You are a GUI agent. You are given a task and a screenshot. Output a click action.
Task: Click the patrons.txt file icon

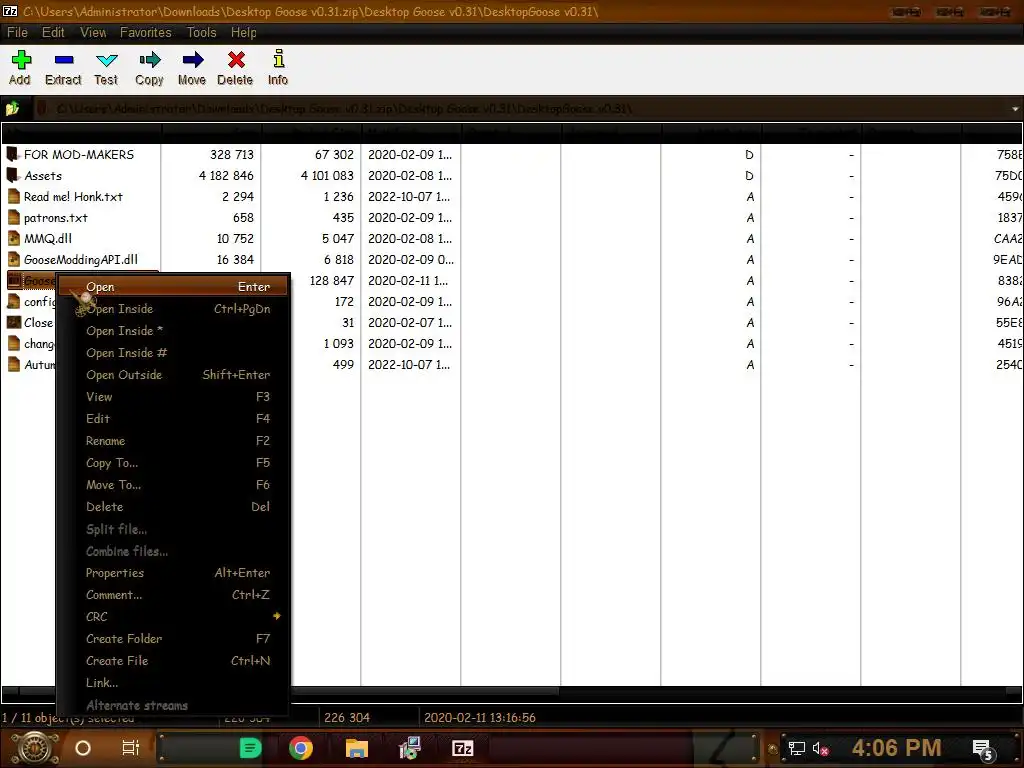pos(13,217)
